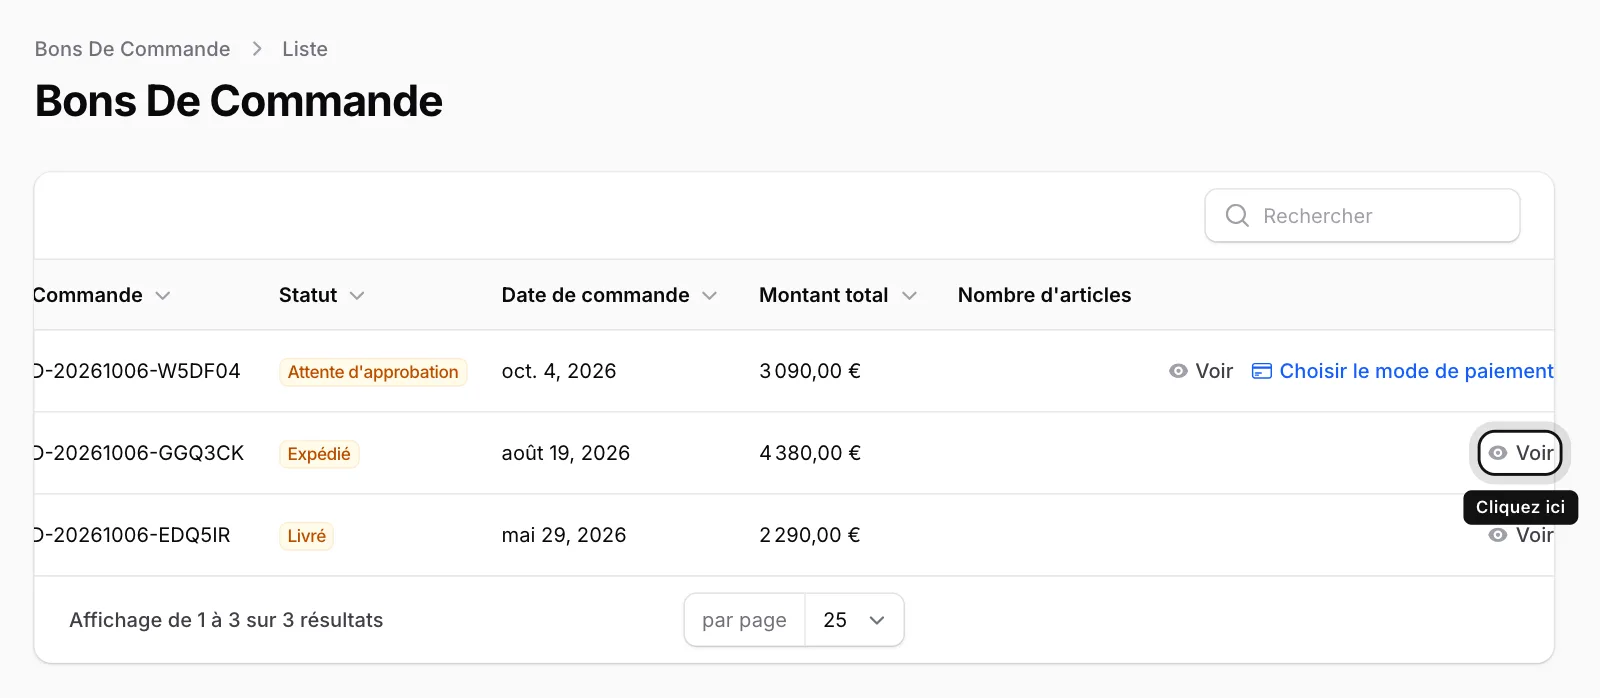Select order number ending in W5DF04

coord(137,371)
